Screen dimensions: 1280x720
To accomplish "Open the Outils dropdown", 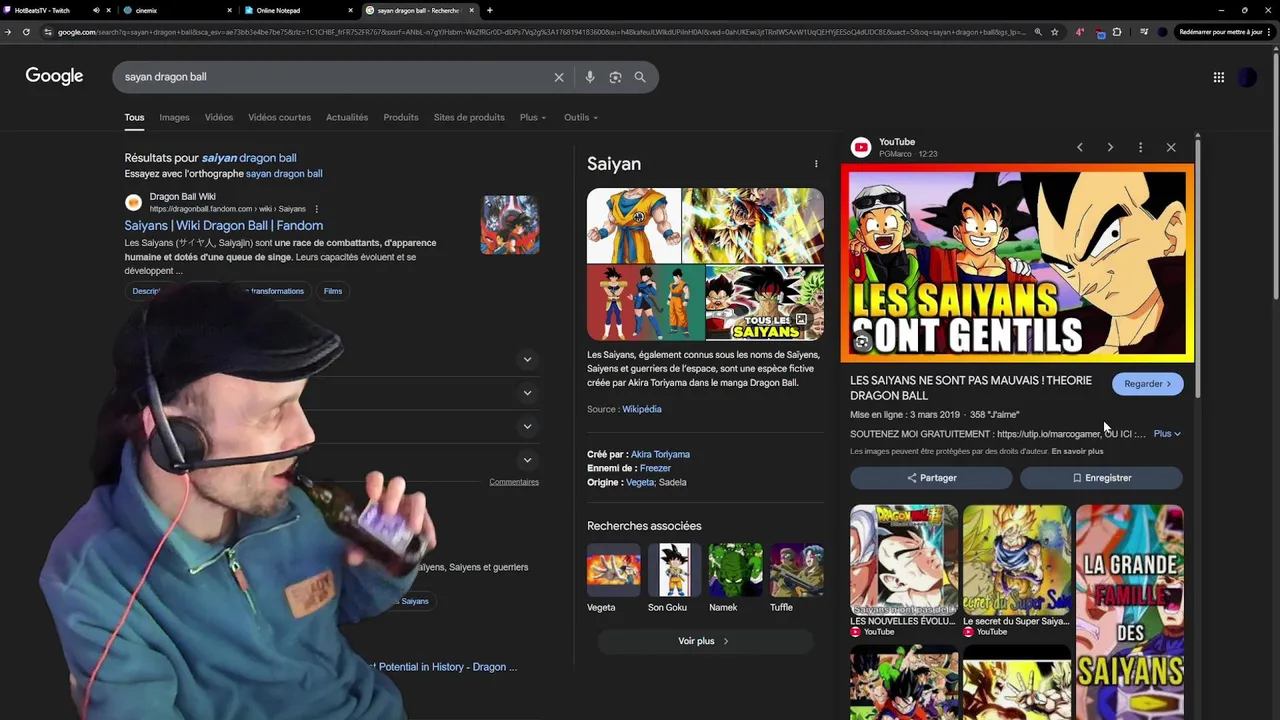I will (581, 117).
